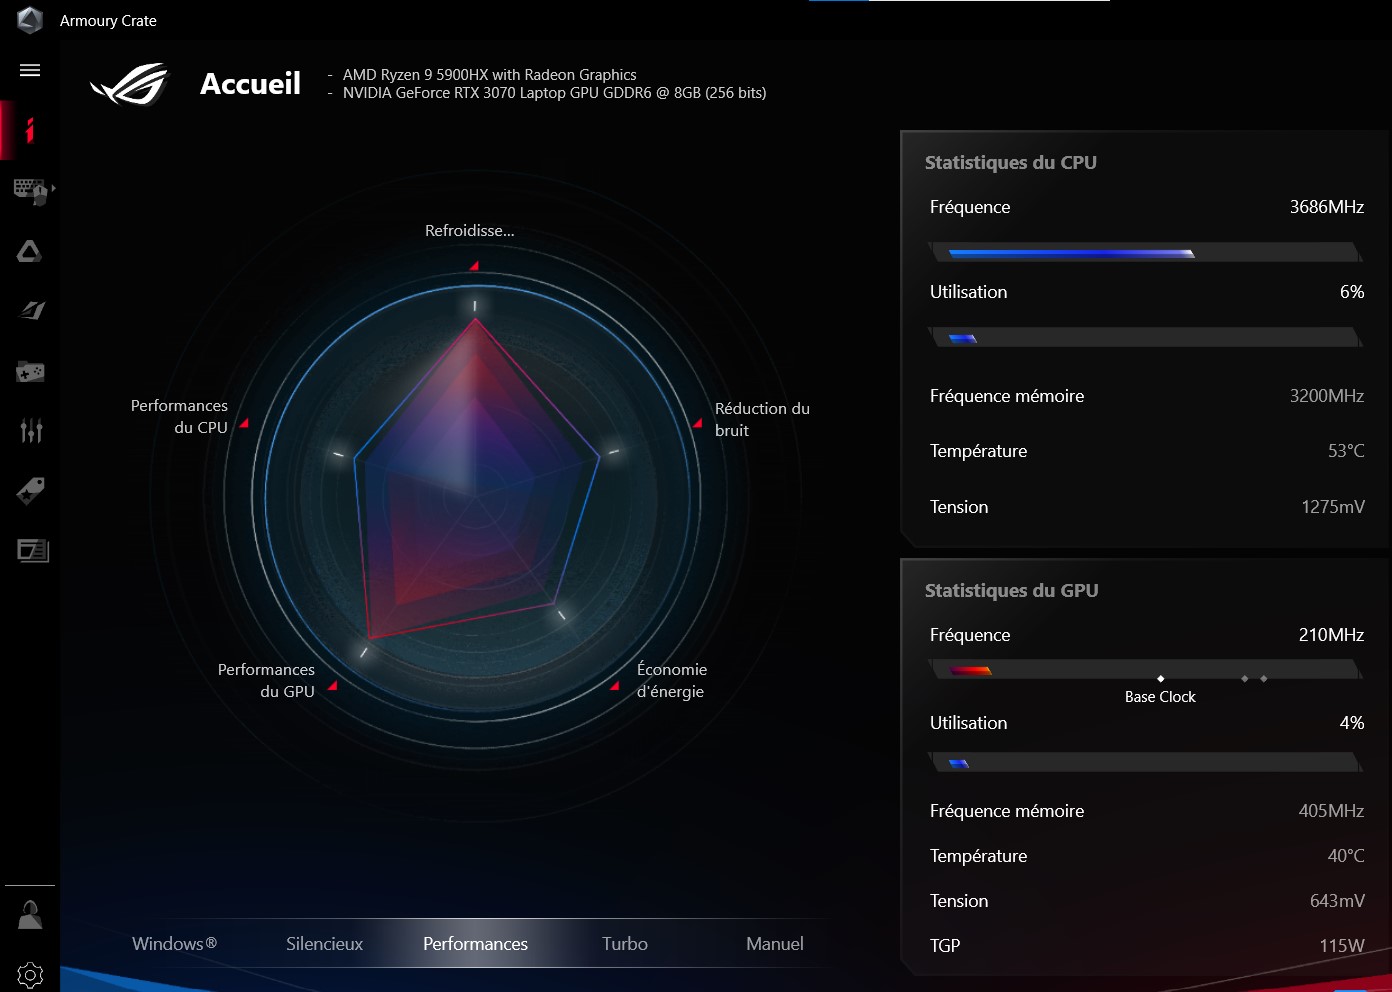The width and height of the screenshot is (1392, 992).
Task: Switch to the Manuel operating mode
Action: pyautogui.click(x=775, y=944)
